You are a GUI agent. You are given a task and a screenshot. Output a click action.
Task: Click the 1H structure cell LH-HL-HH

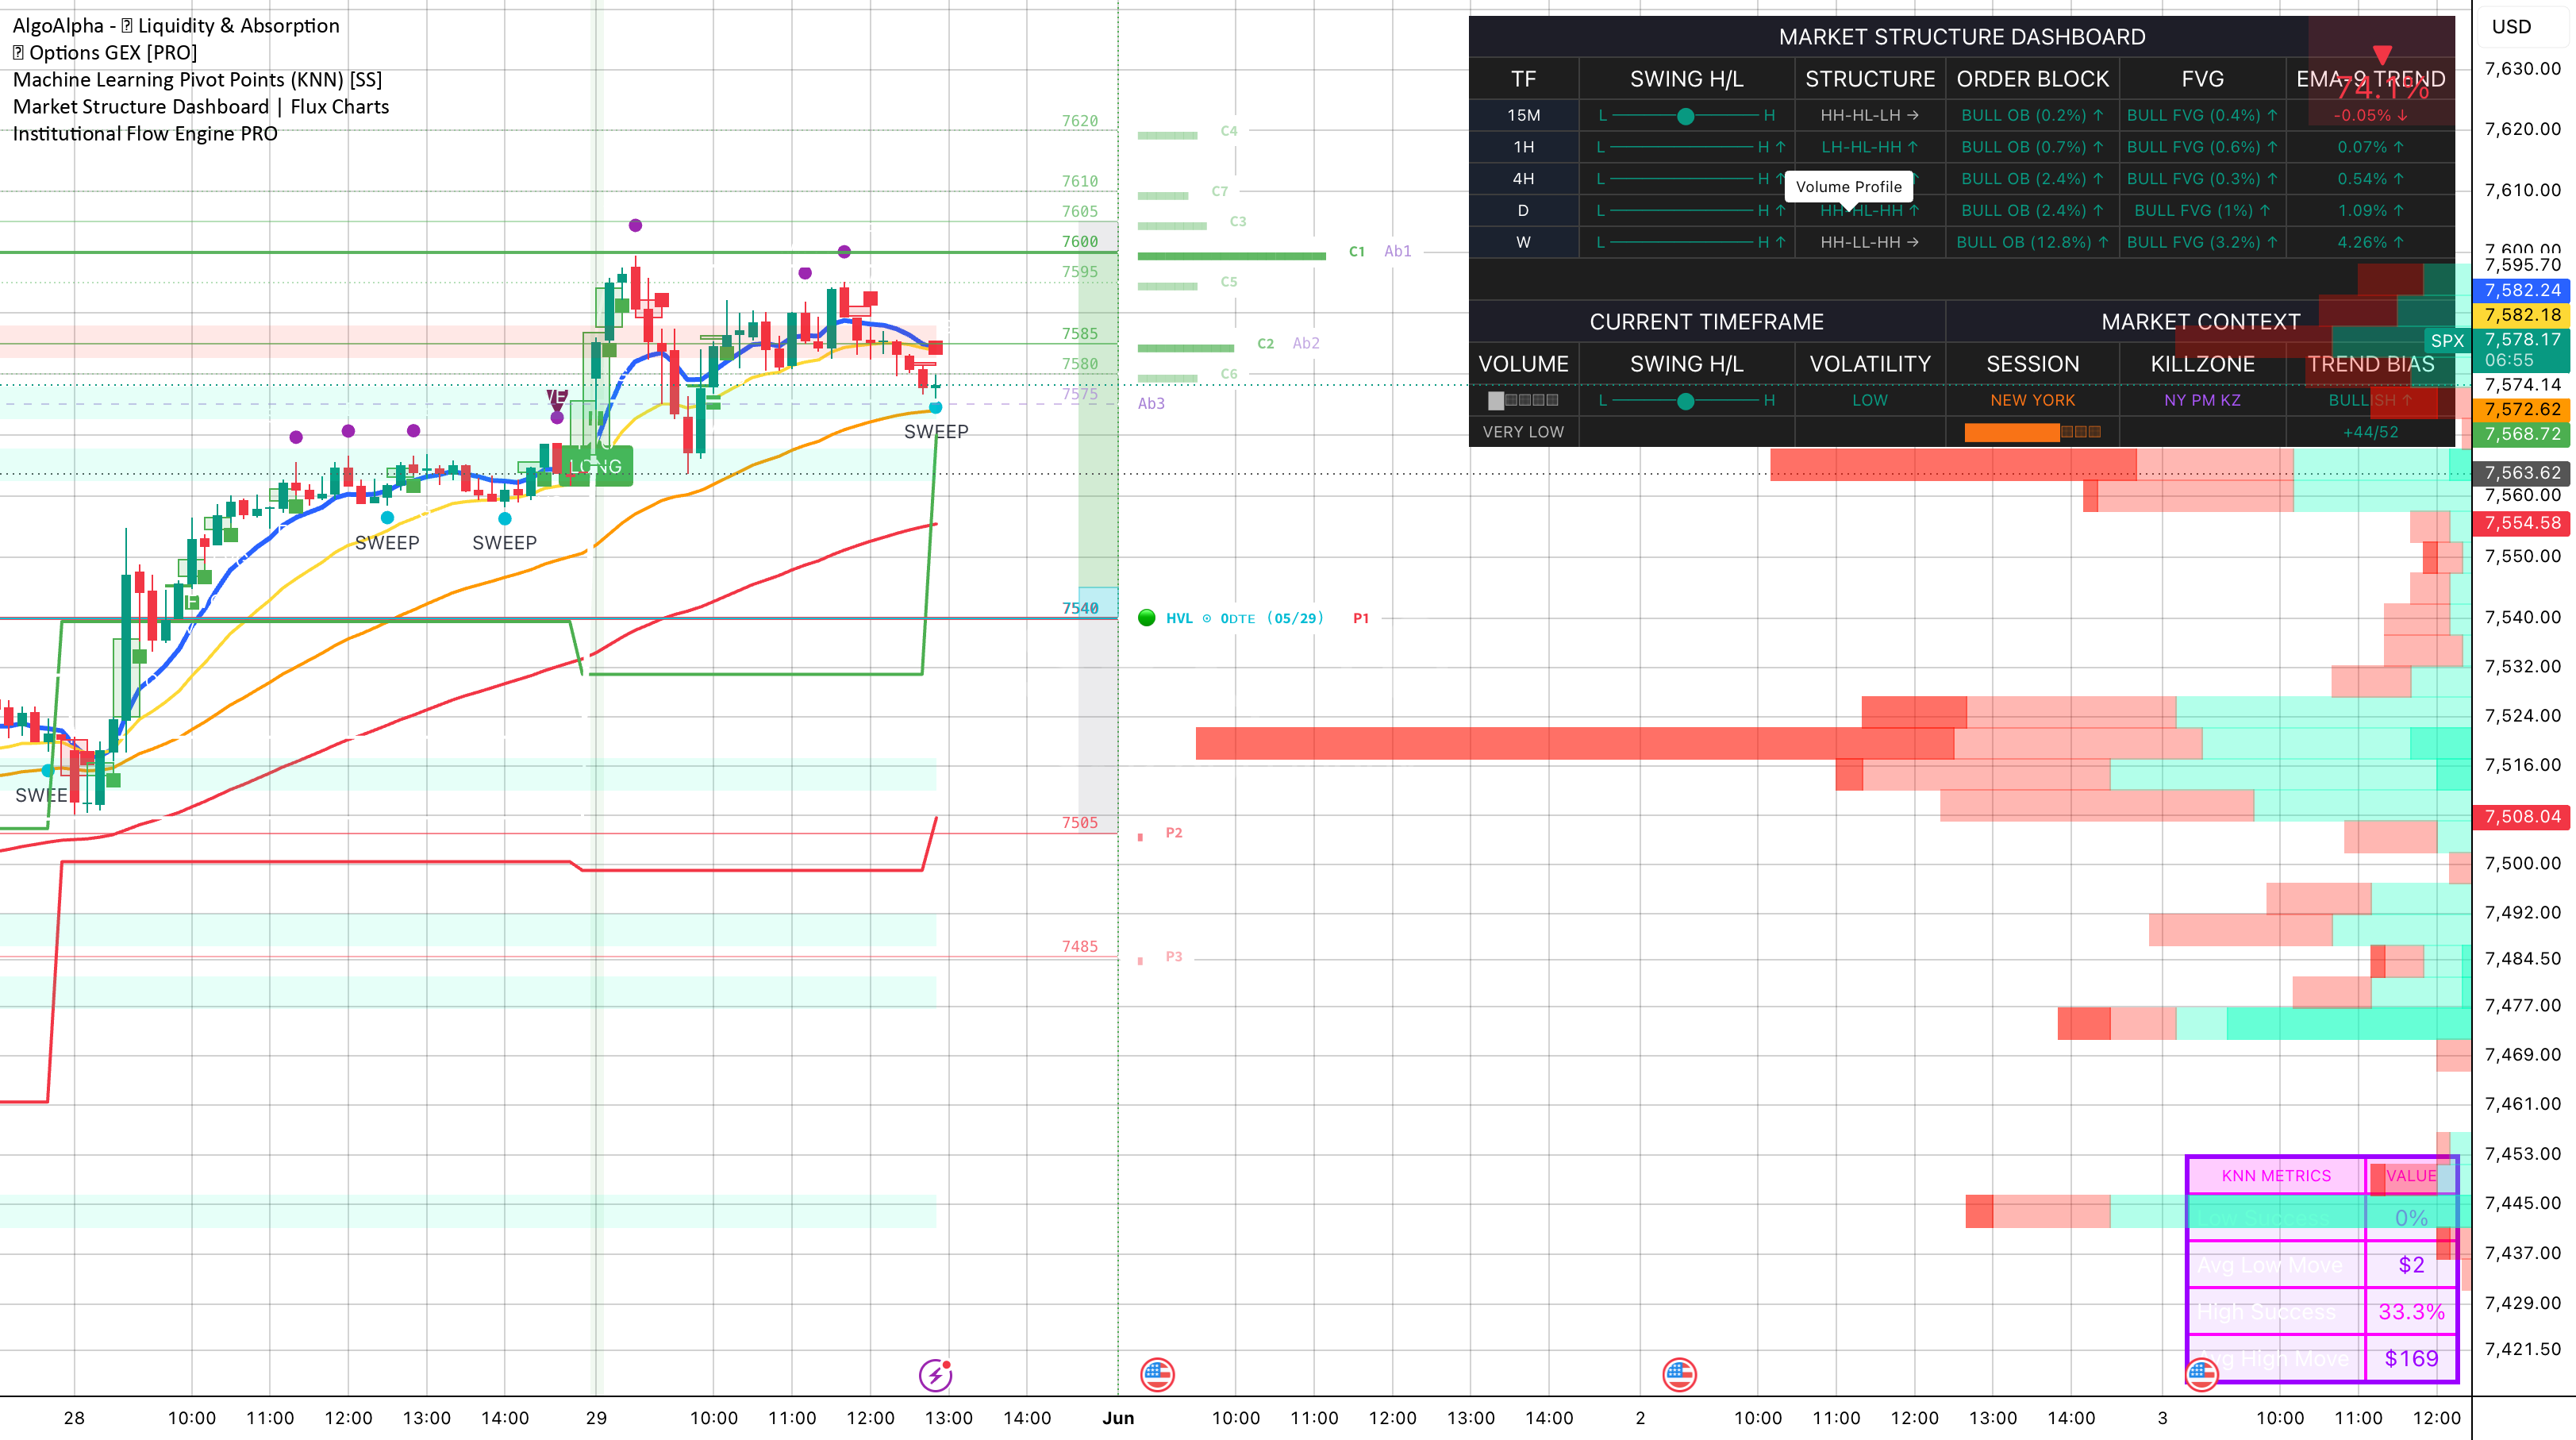pyautogui.click(x=1869, y=147)
